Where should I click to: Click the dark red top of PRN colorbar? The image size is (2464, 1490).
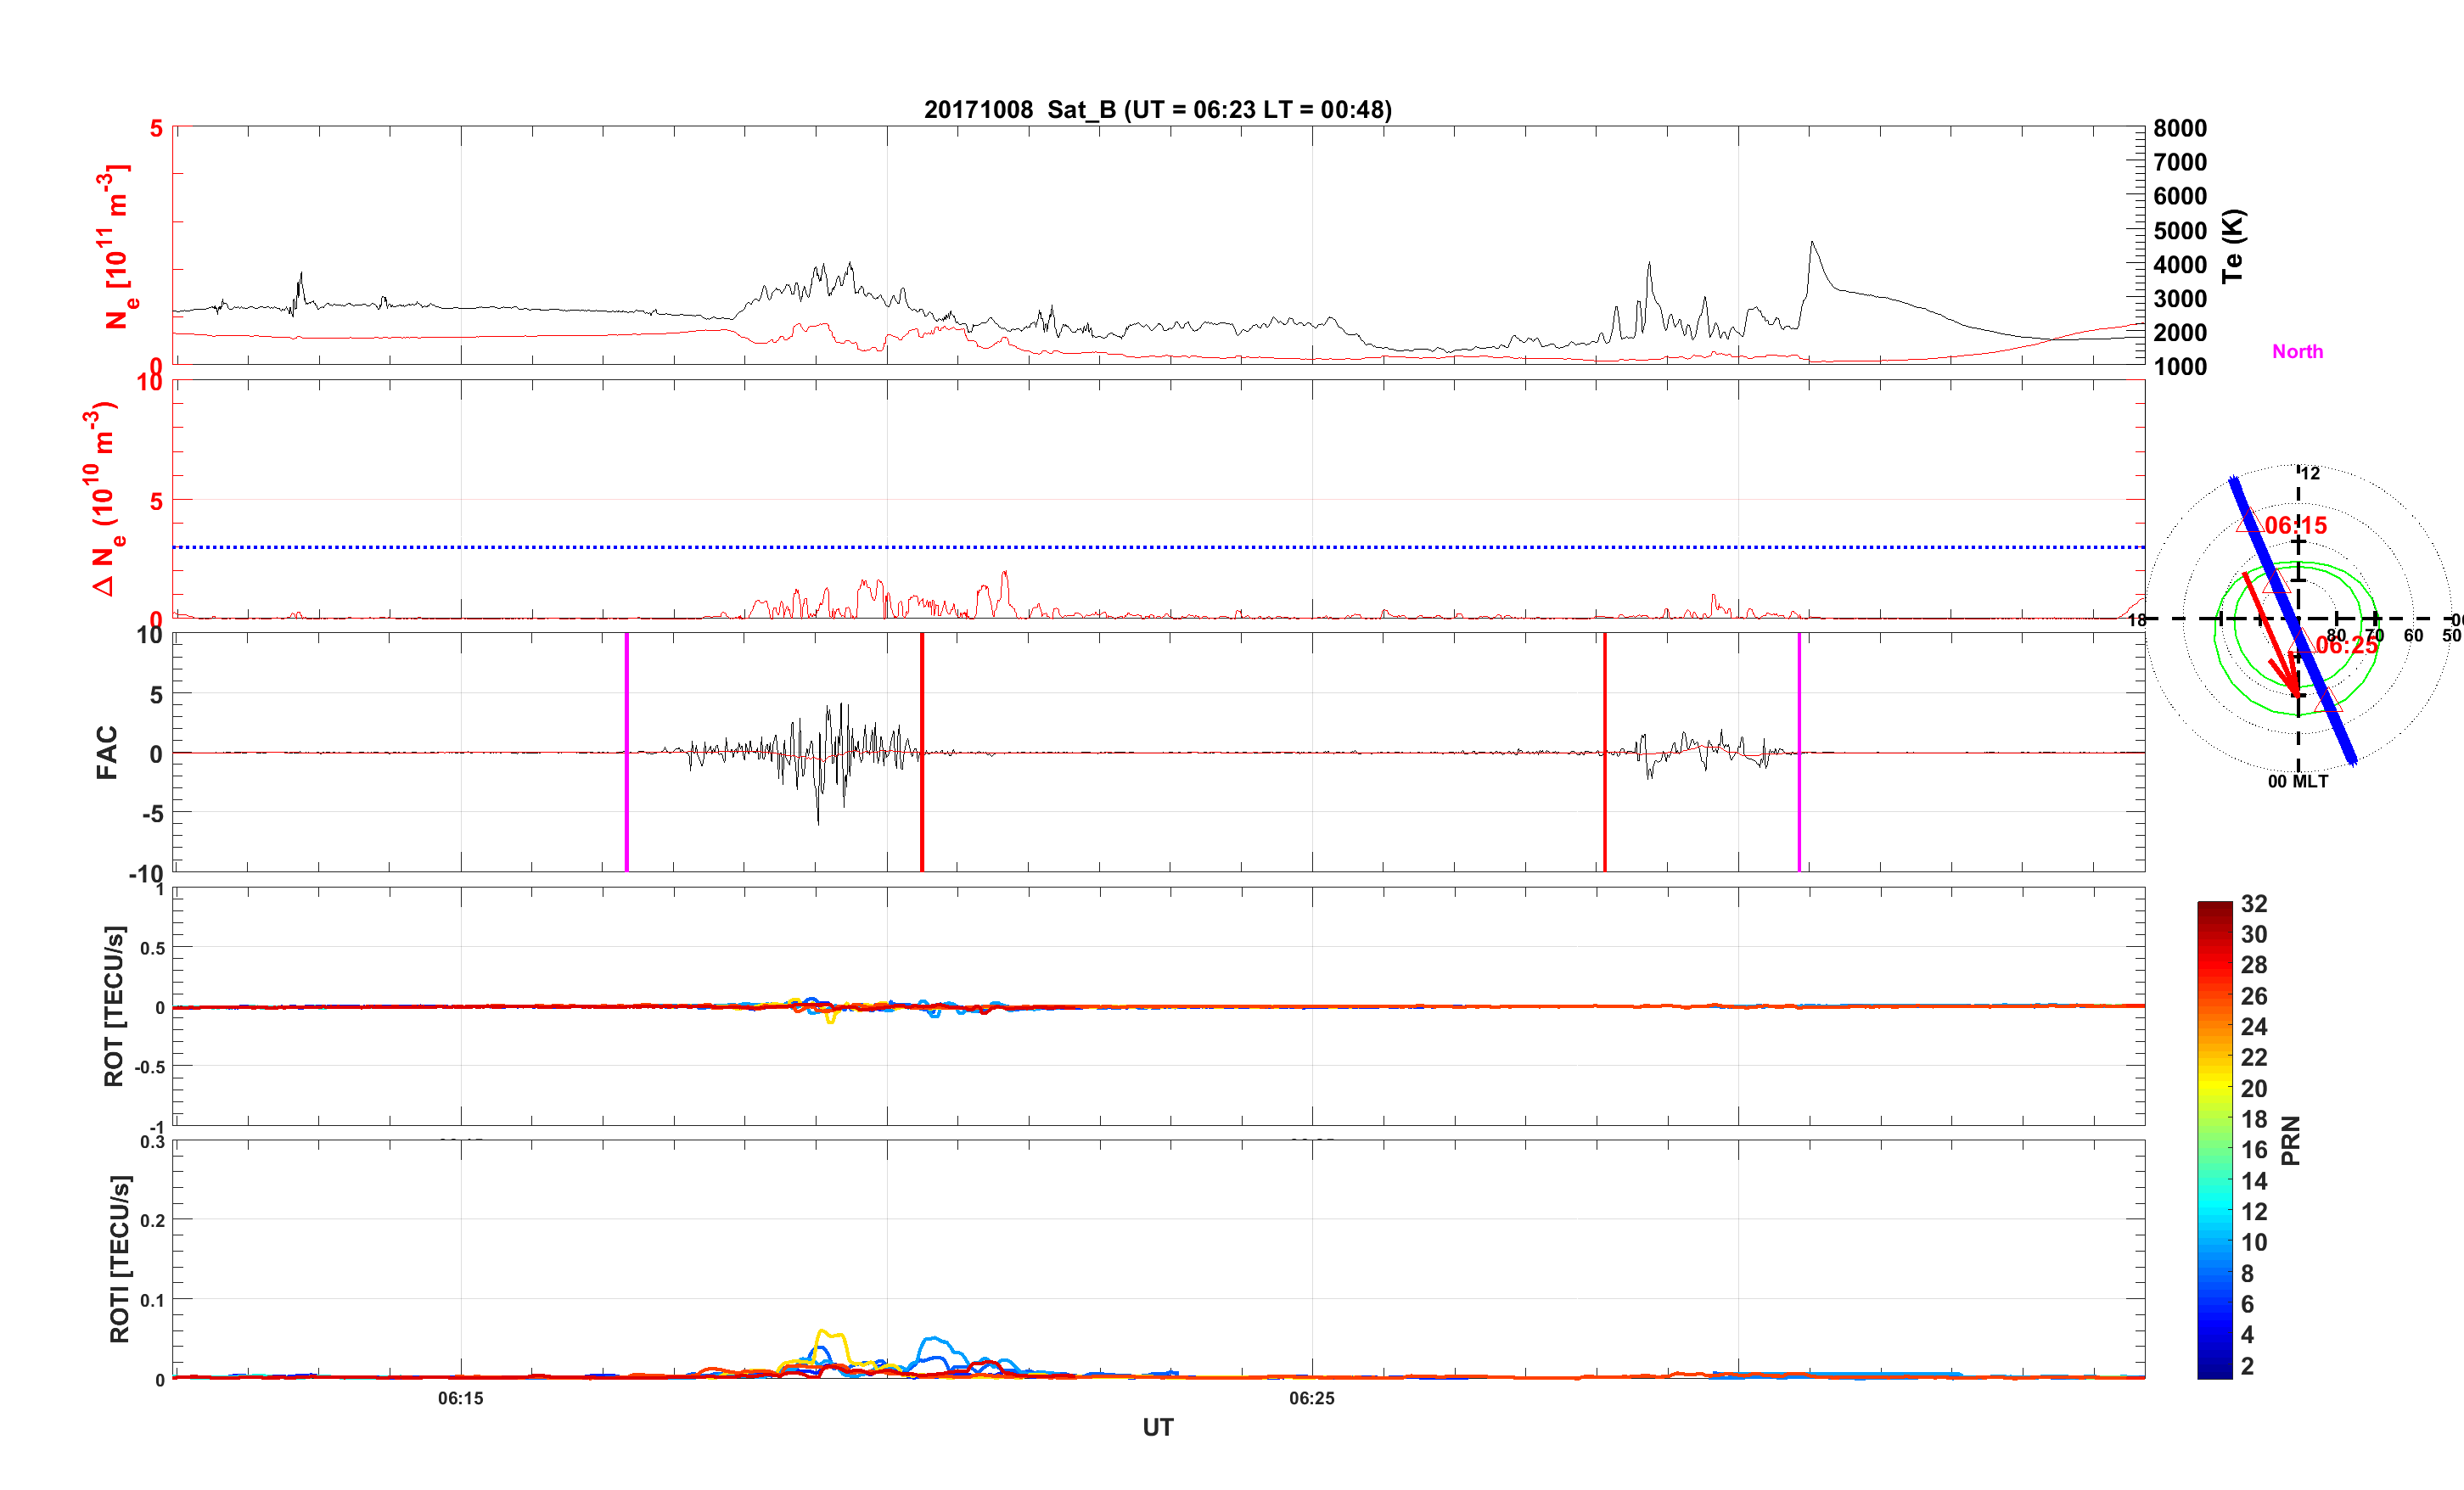(x=2214, y=907)
